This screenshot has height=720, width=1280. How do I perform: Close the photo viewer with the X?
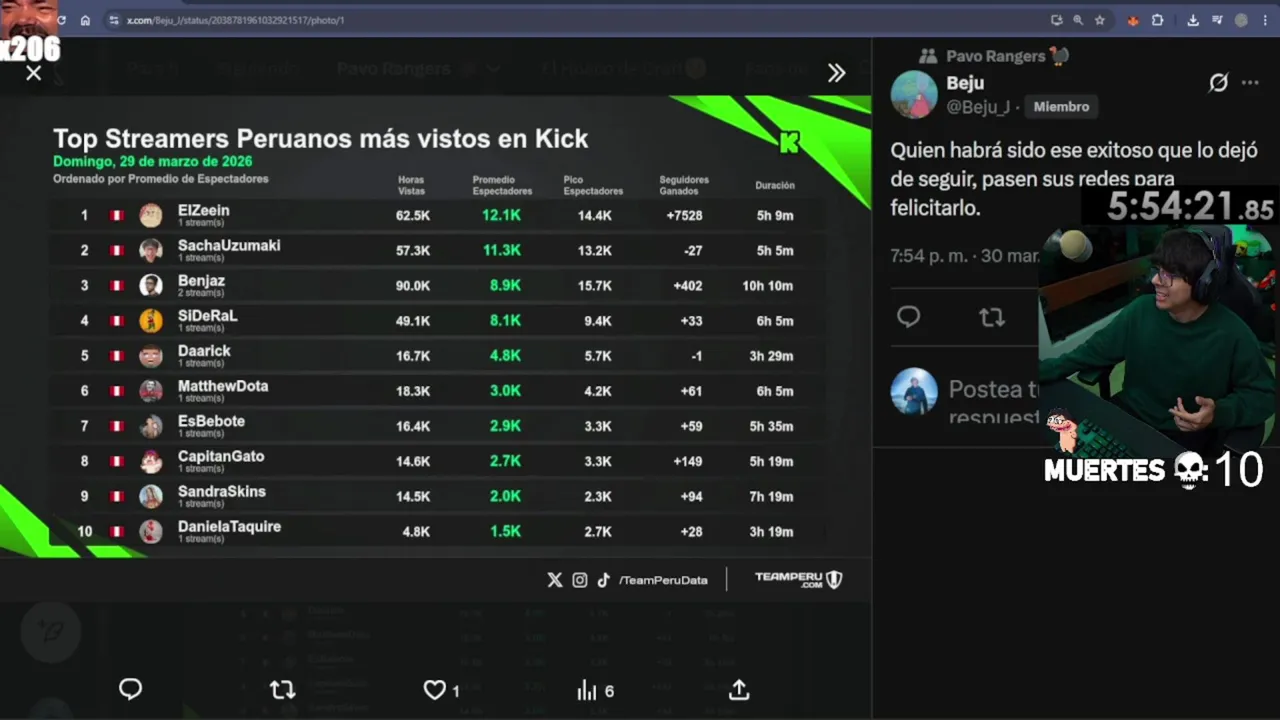pos(34,73)
